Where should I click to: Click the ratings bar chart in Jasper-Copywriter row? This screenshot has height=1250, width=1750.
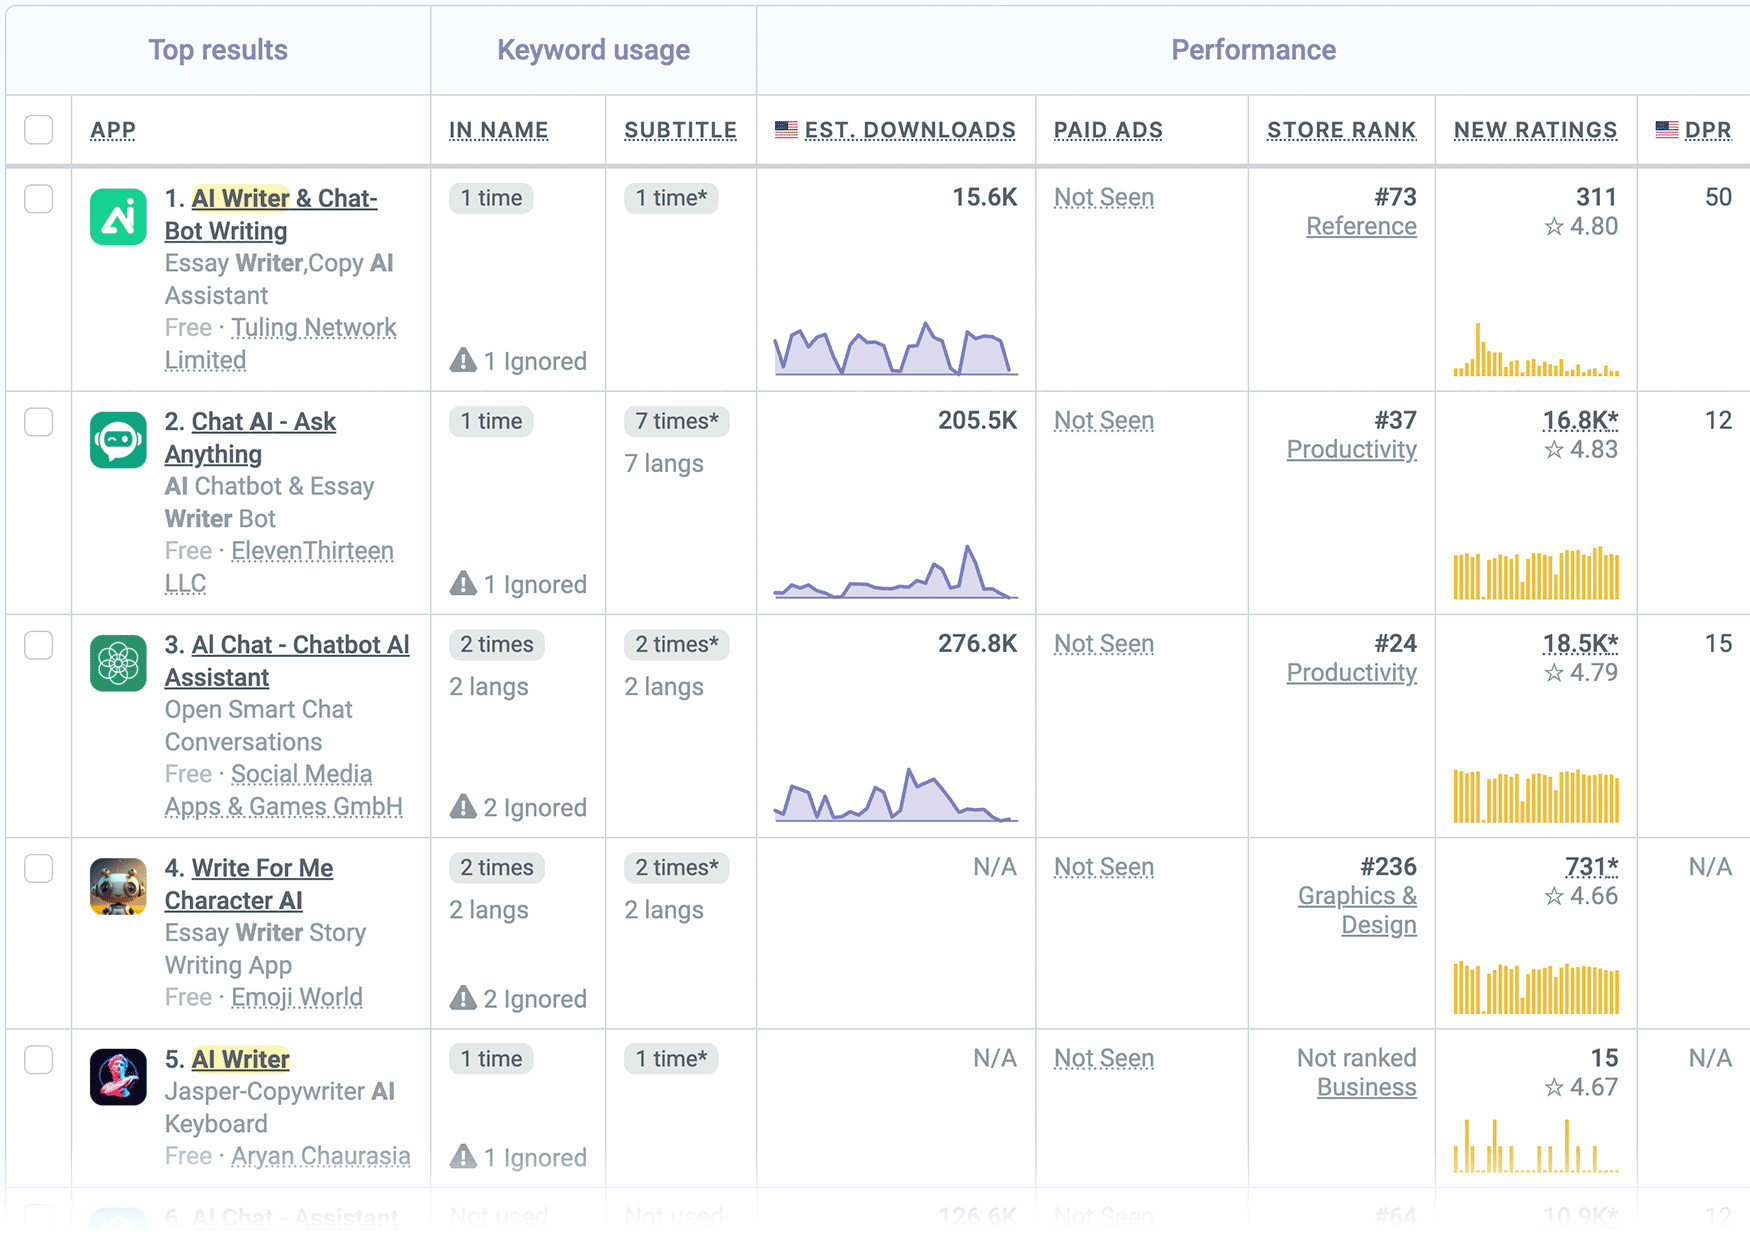pos(1536,1145)
